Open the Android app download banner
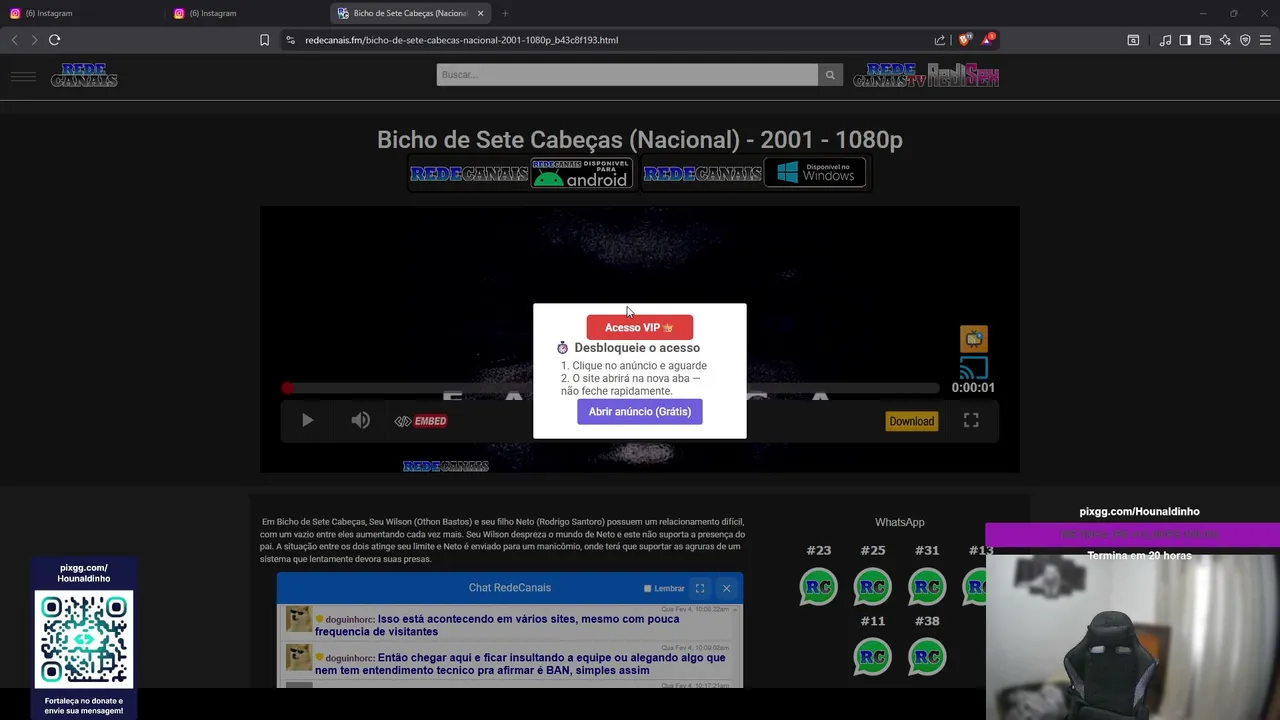The width and height of the screenshot is (1280, 720). click(x=521, y=173)
